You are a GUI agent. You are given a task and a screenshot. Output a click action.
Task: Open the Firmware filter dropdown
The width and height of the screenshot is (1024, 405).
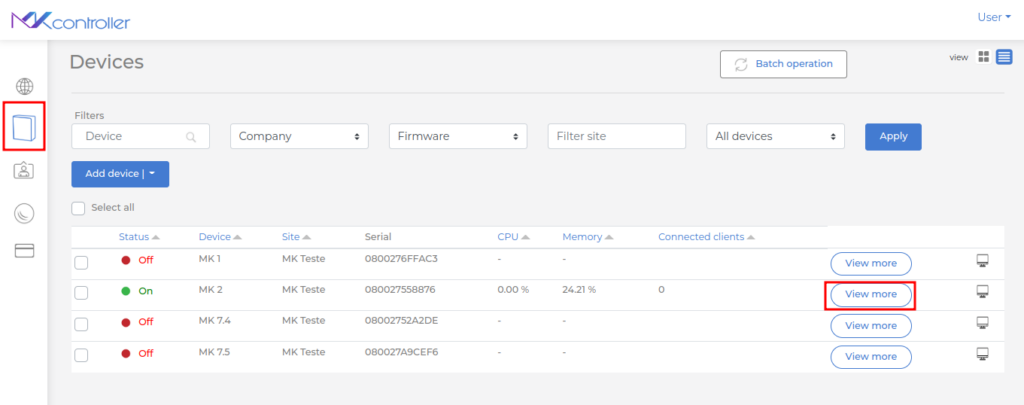tap(457, 136)
